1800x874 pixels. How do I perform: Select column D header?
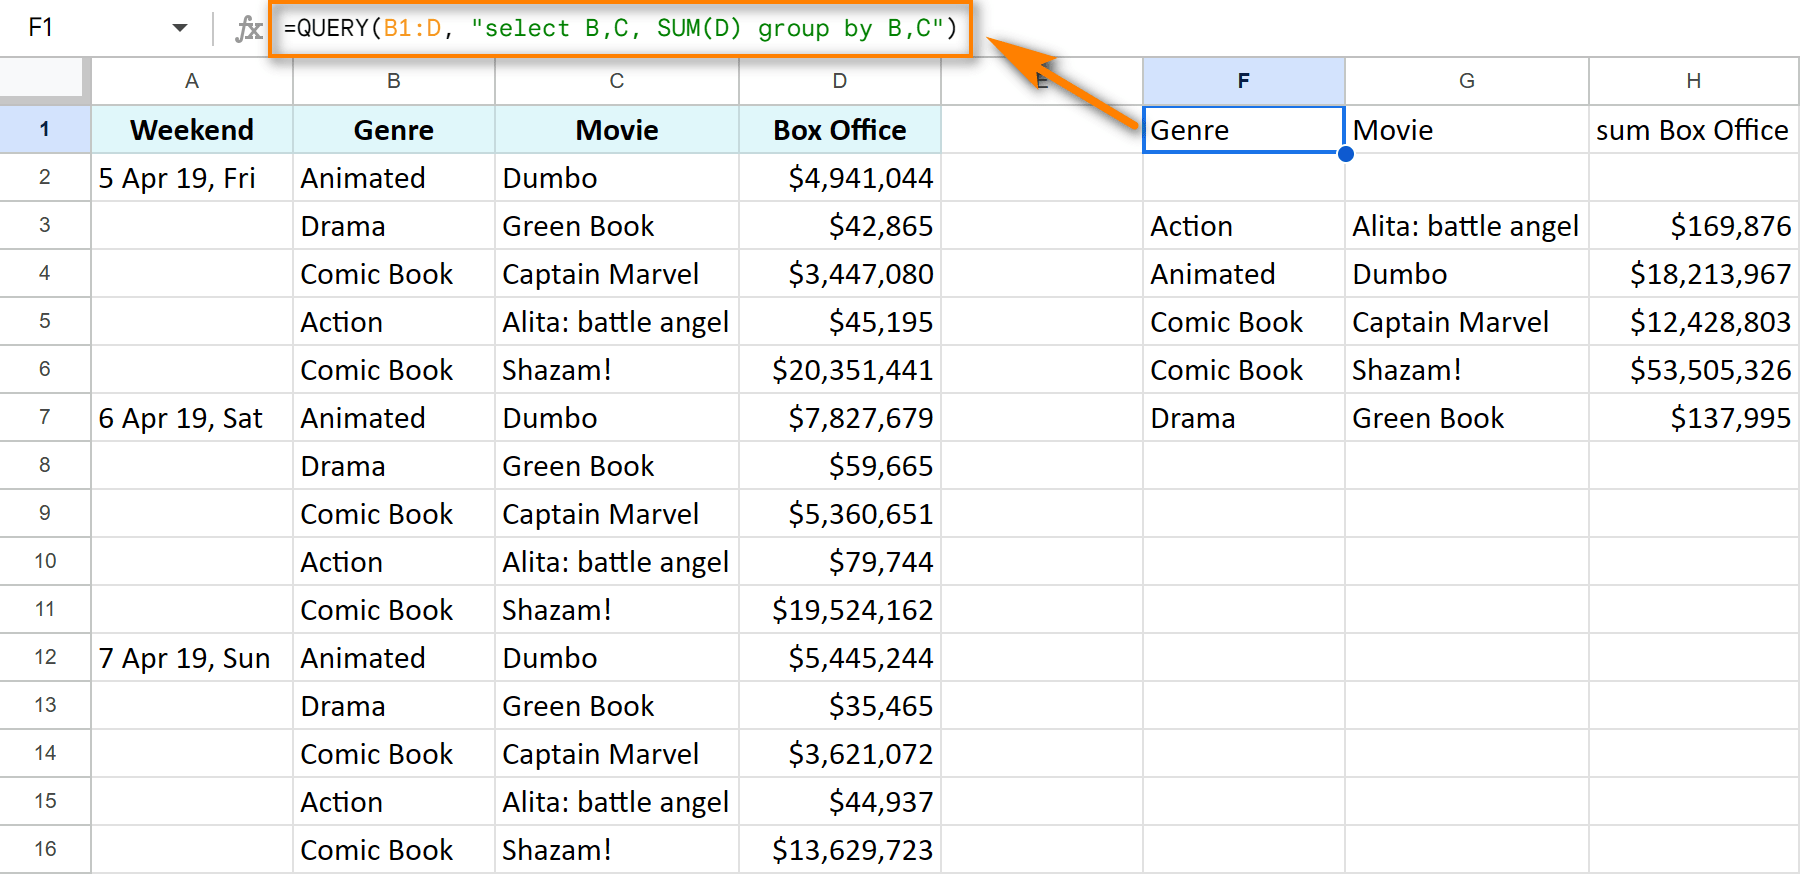[840, 81]
